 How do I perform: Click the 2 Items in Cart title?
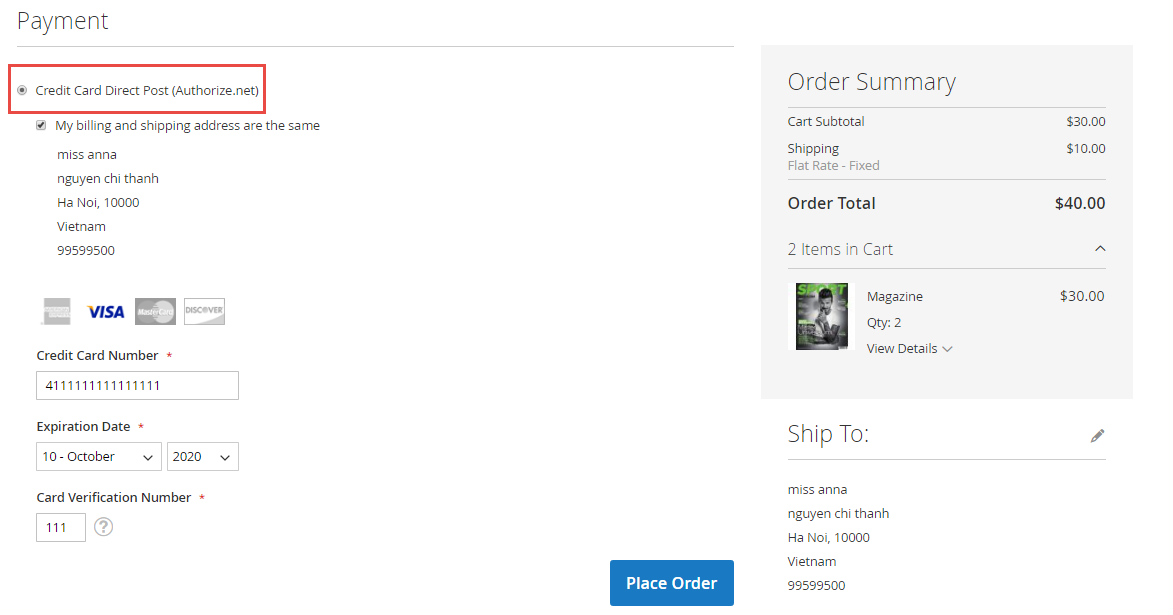840,249
